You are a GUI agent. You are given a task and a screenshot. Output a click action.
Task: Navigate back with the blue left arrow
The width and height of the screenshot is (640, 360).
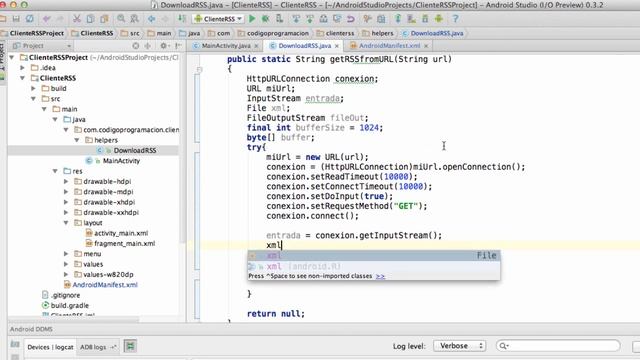pyautogui.click(x=151, y=19)
